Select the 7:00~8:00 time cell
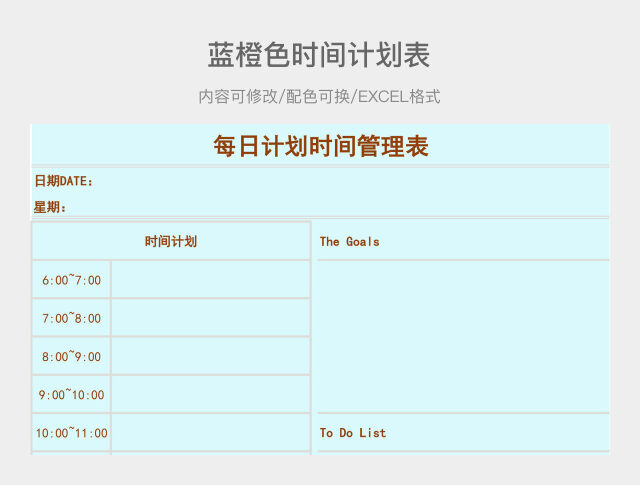This screenshot has height=485, width=640. pyautogui.click(x=72, y=318)
